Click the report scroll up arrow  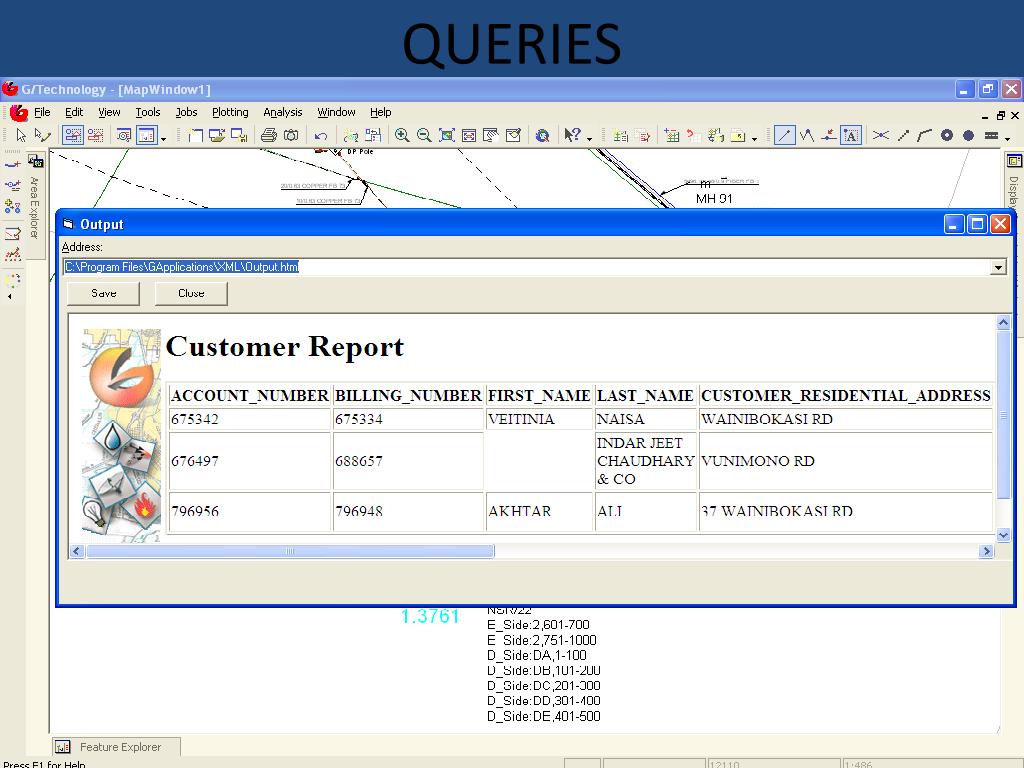tap(1003, 322)
